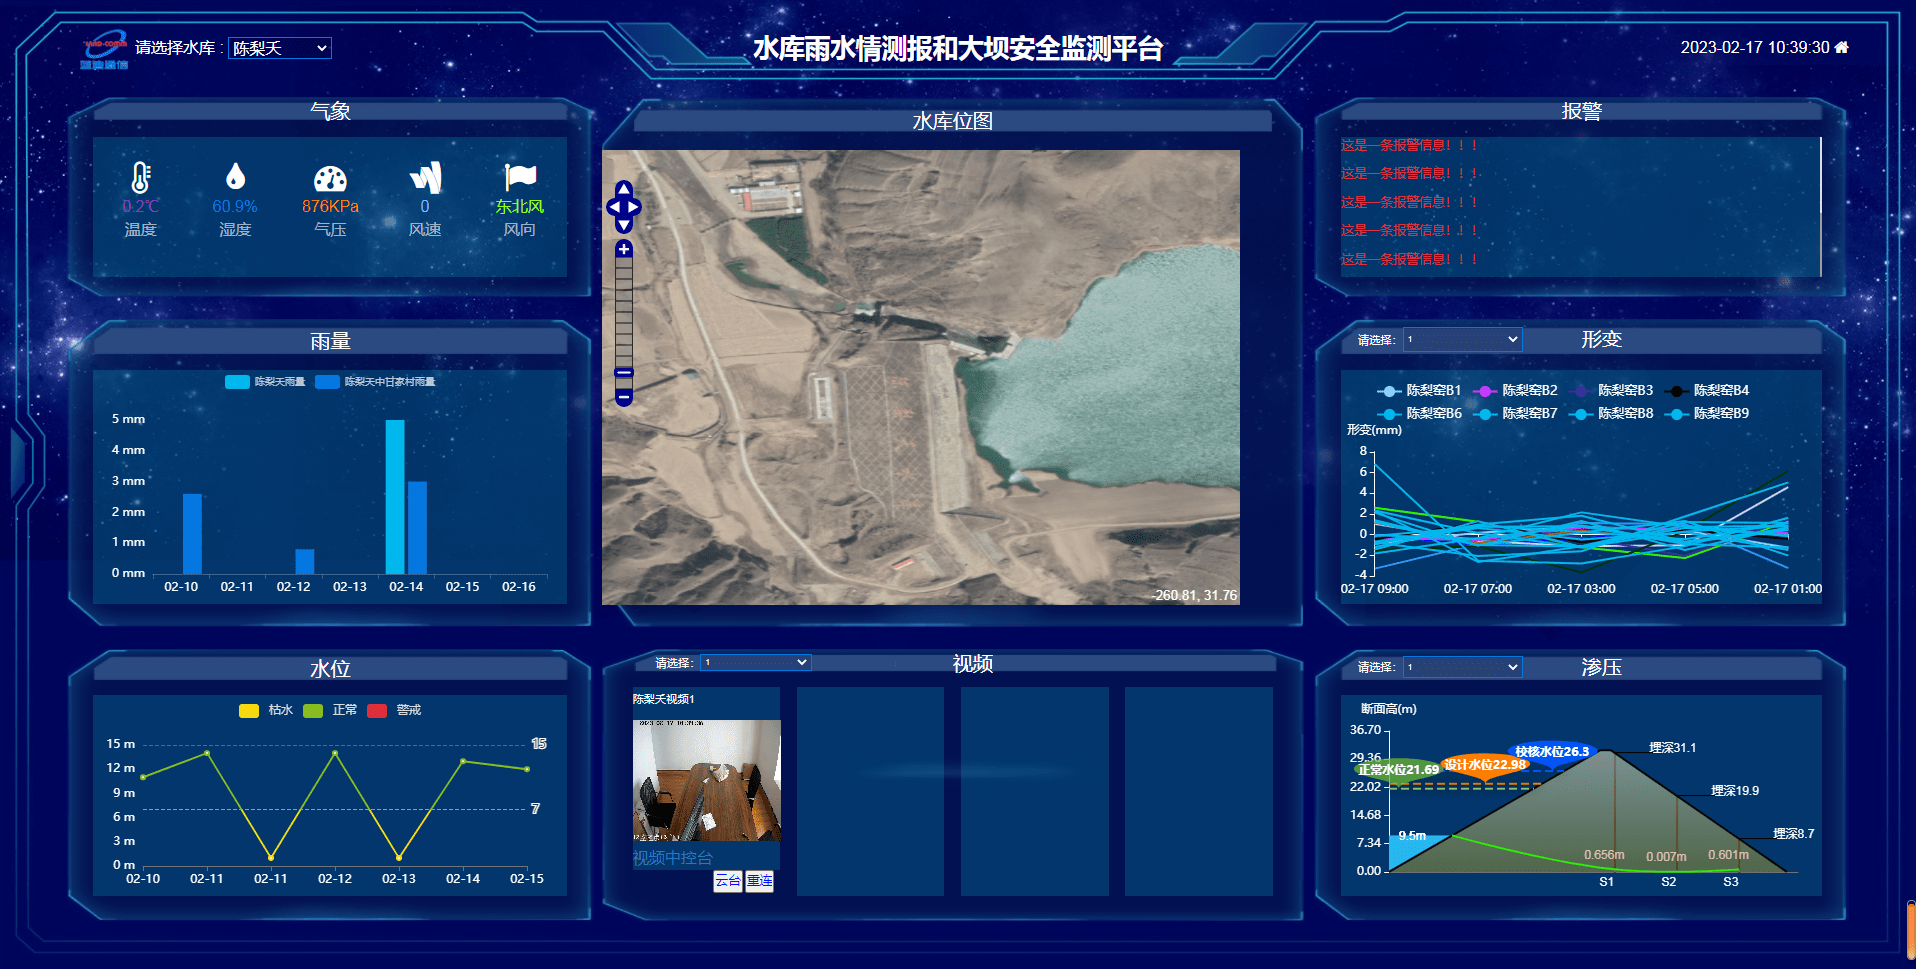Screen dimensions: 1916x969
Task: Pan the map left with the left arrow
Action: 614,207
